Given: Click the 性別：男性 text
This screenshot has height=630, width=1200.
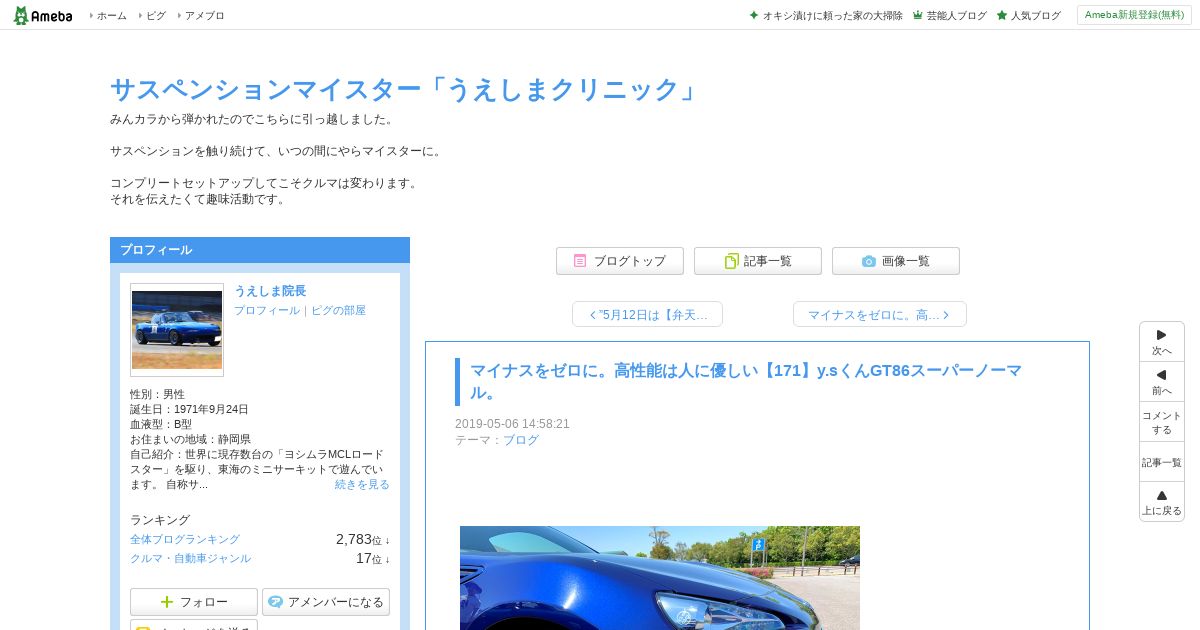Looking at the screenshot, I should [157, 394].
